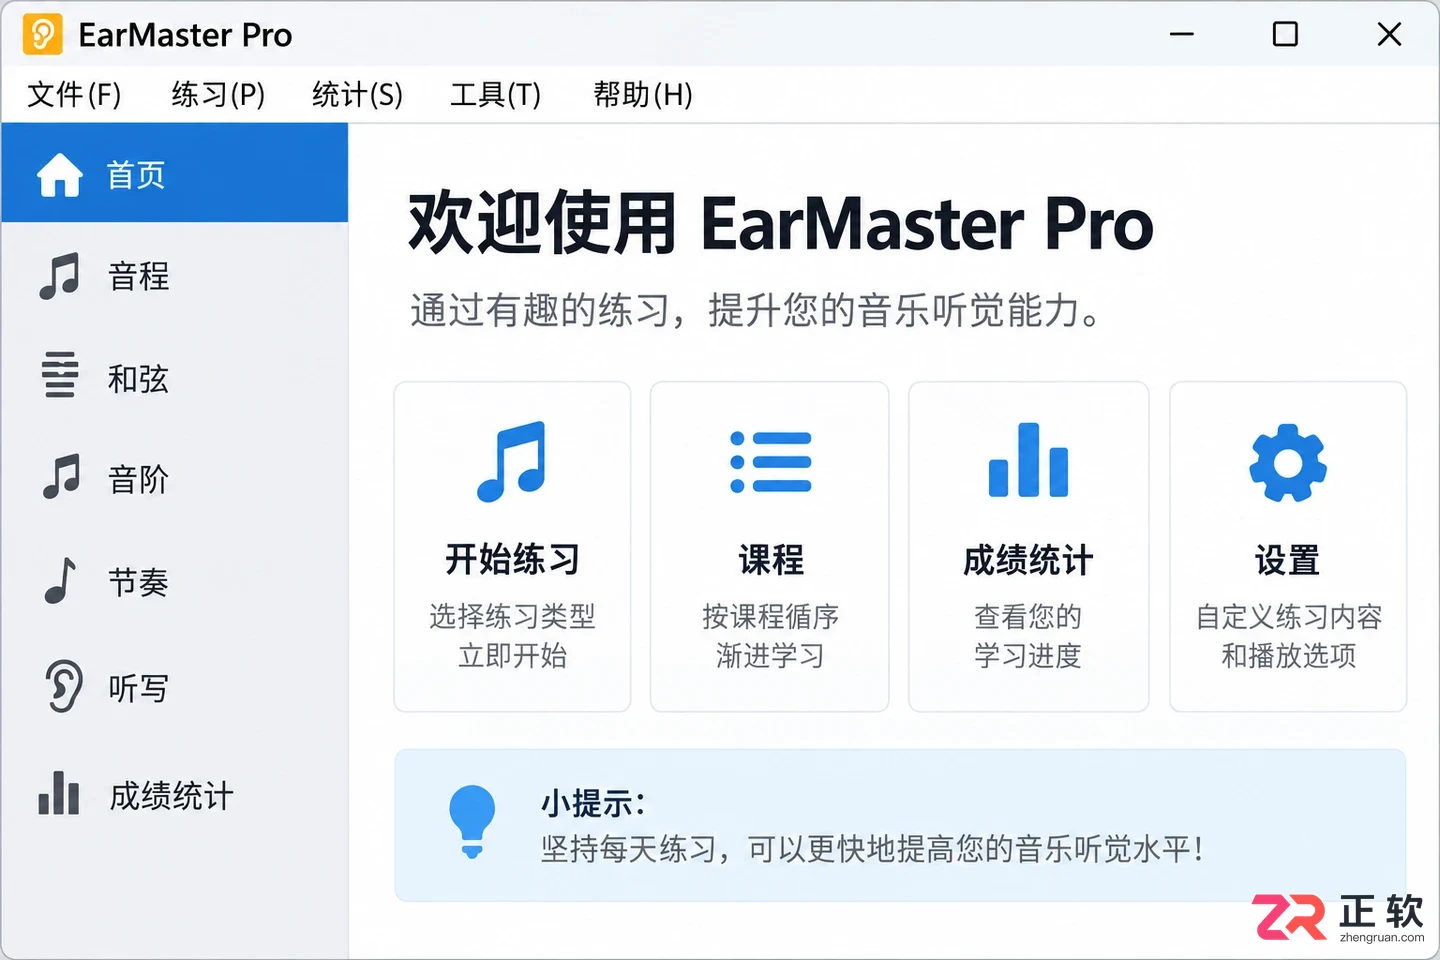Click the ear icon beside 听写
This screenshot has height=960, width=1440.
click(63, 686)
